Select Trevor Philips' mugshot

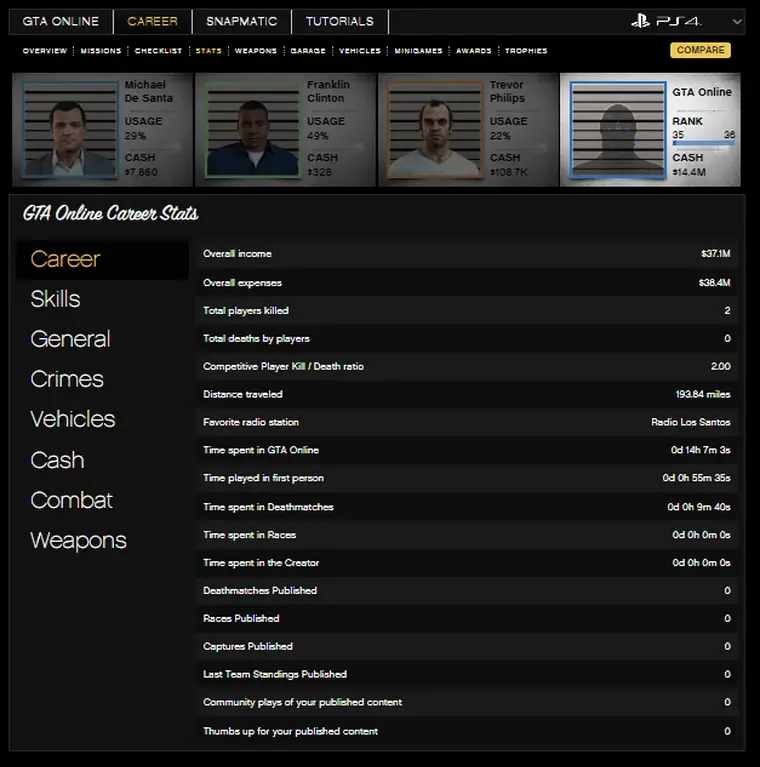click(x=435, y=130)
